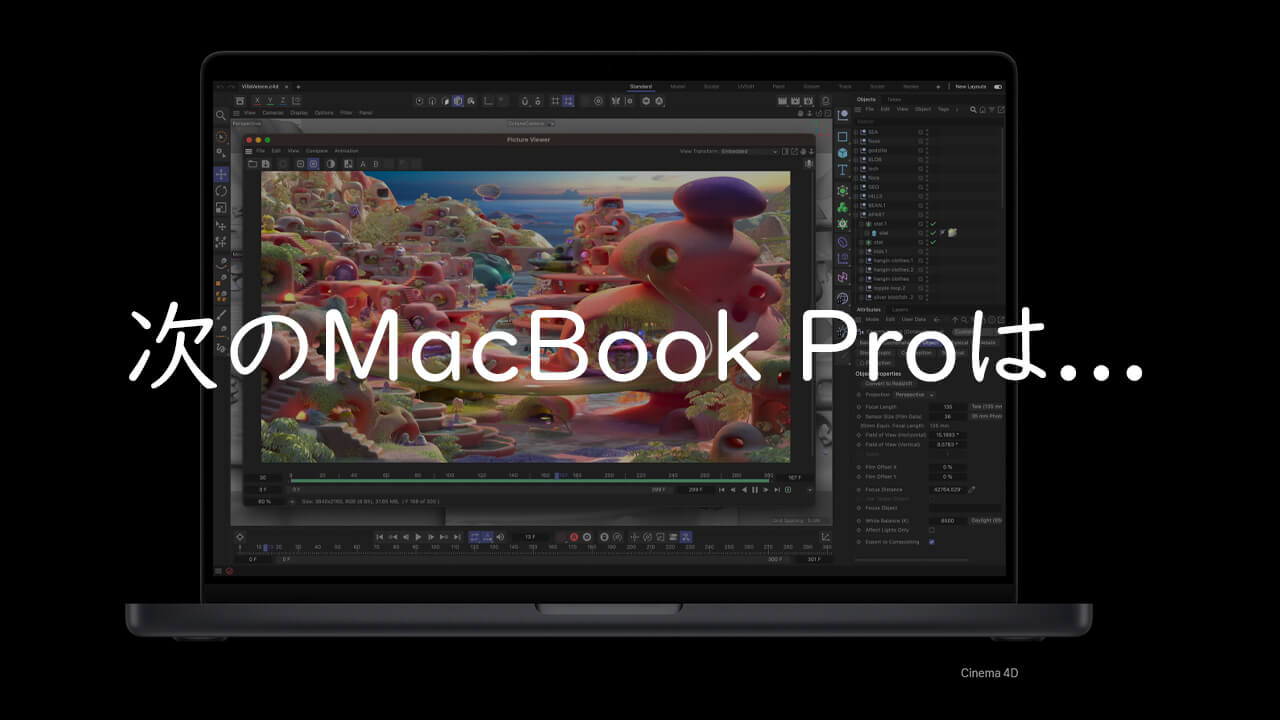The image size is (1280, 720).
Task: Click the Object Manager search icon
Action: pos(972,109)
